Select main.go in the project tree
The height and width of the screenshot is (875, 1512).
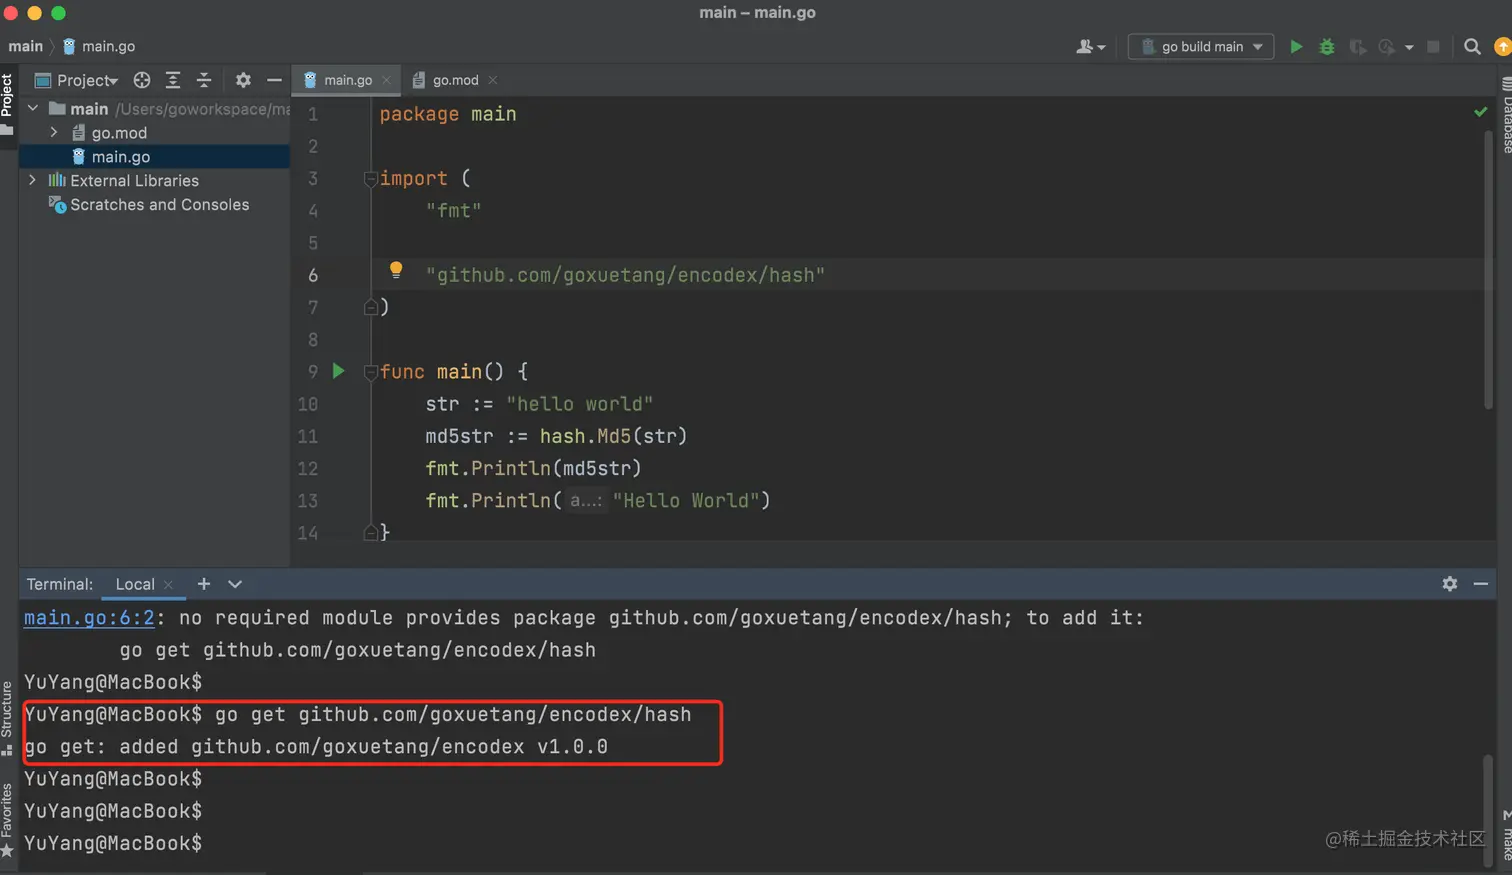point(120,156)
